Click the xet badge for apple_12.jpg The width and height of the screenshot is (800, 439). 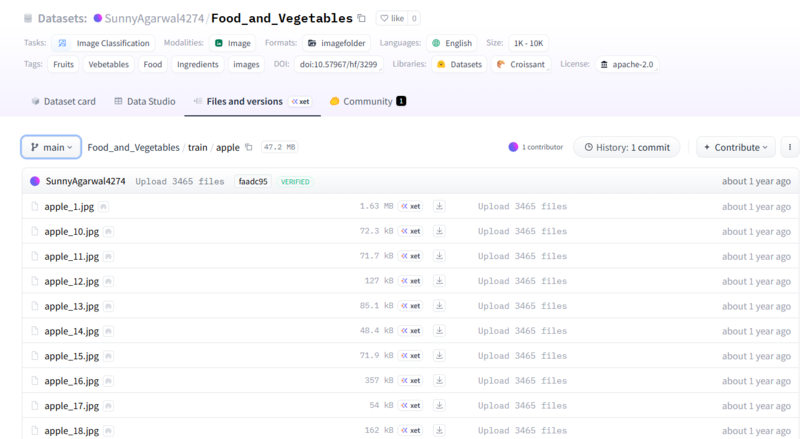tap(410, 281)
